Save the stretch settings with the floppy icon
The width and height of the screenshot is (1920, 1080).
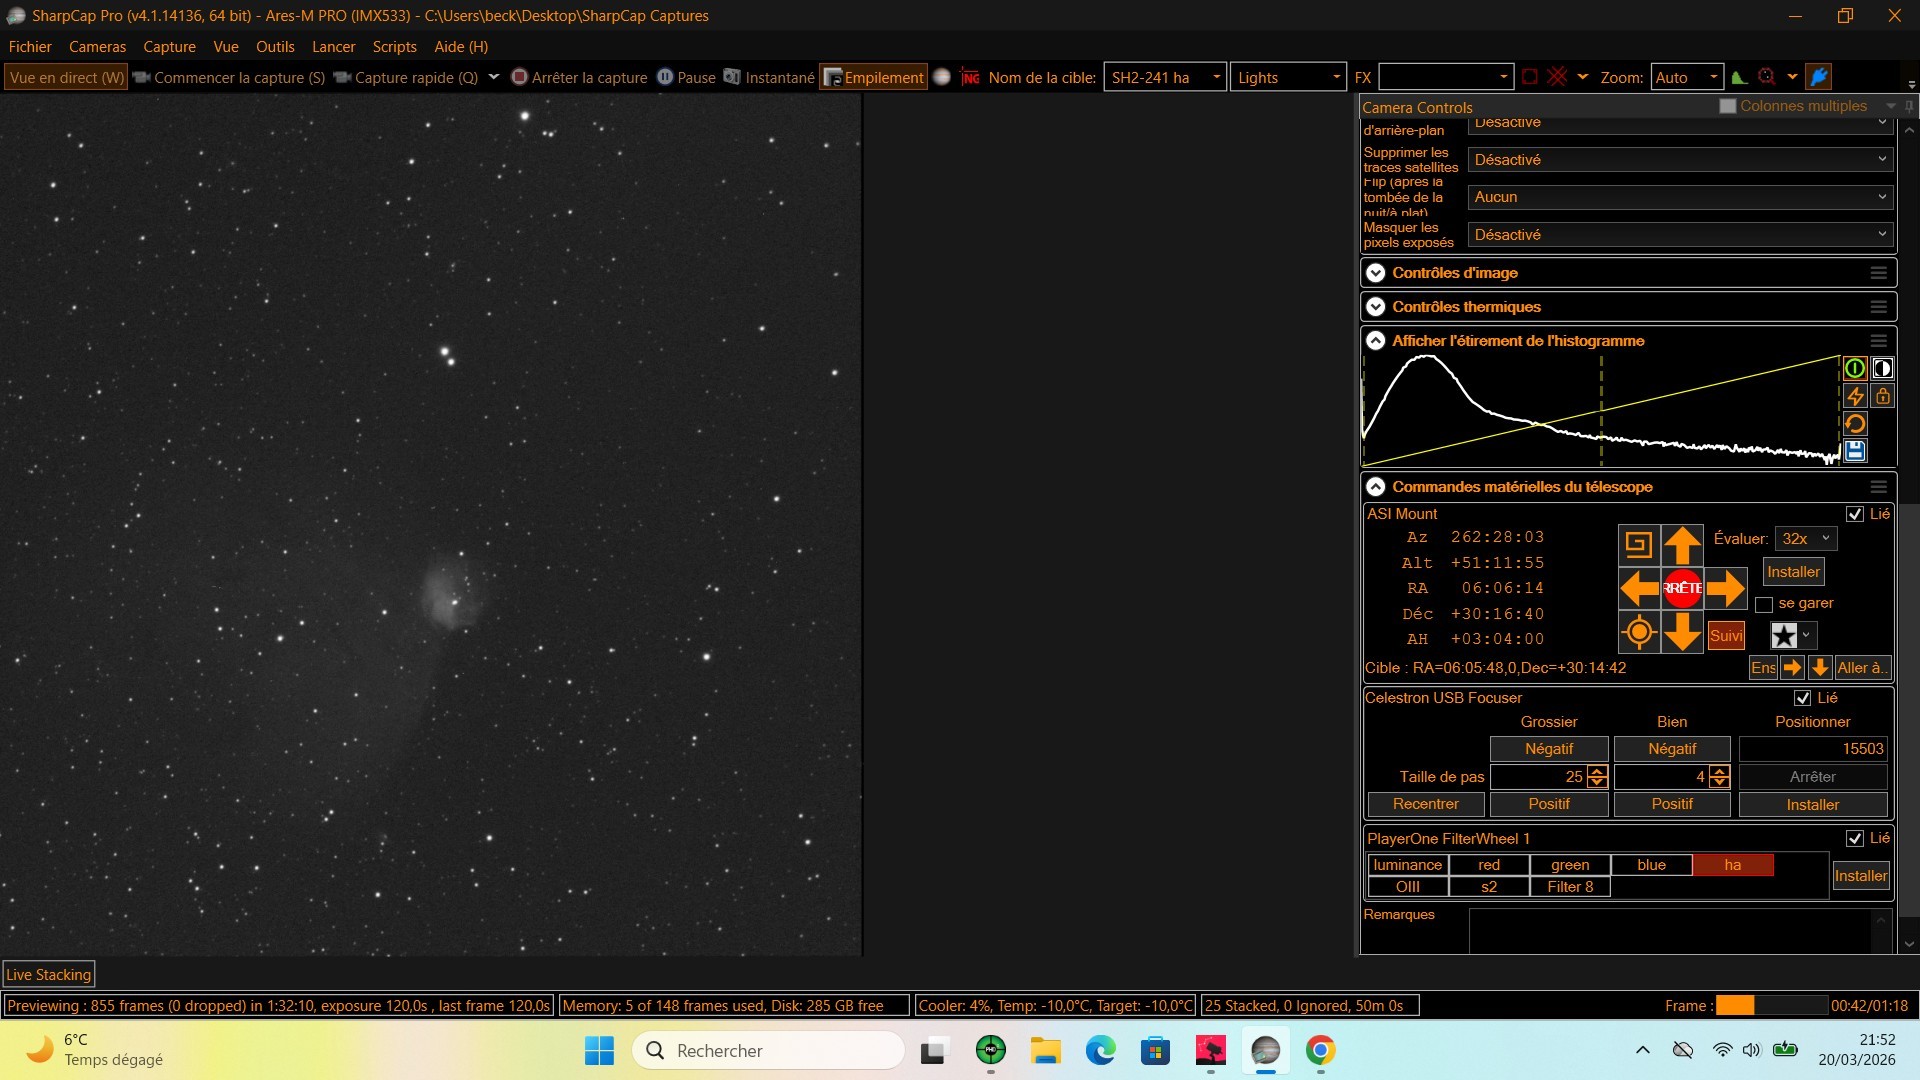(1855, 451)
